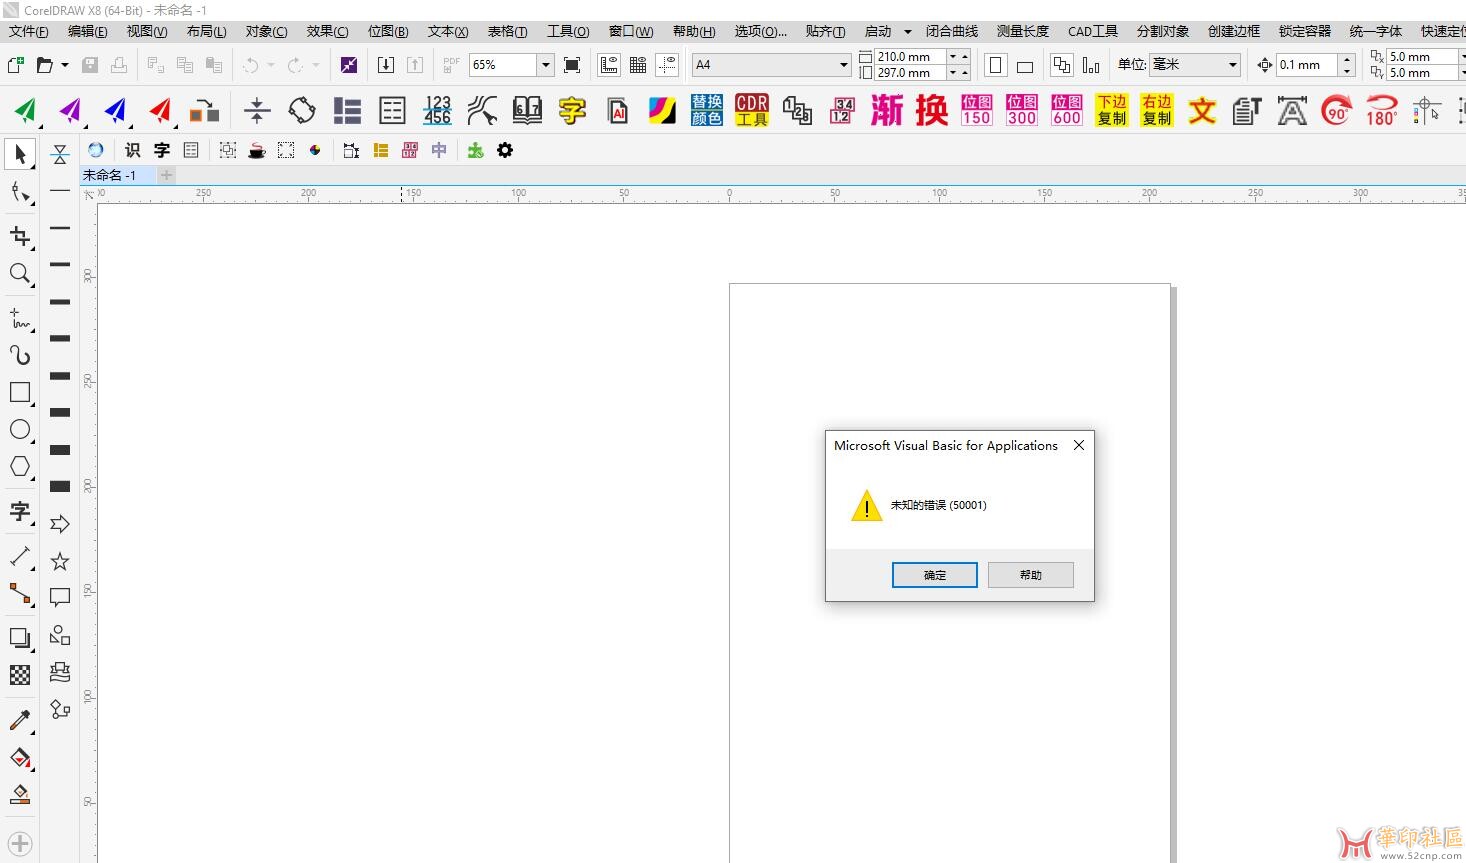Add new document tab with plus button
Viewport: 1466px width, 863px height.
167,175
